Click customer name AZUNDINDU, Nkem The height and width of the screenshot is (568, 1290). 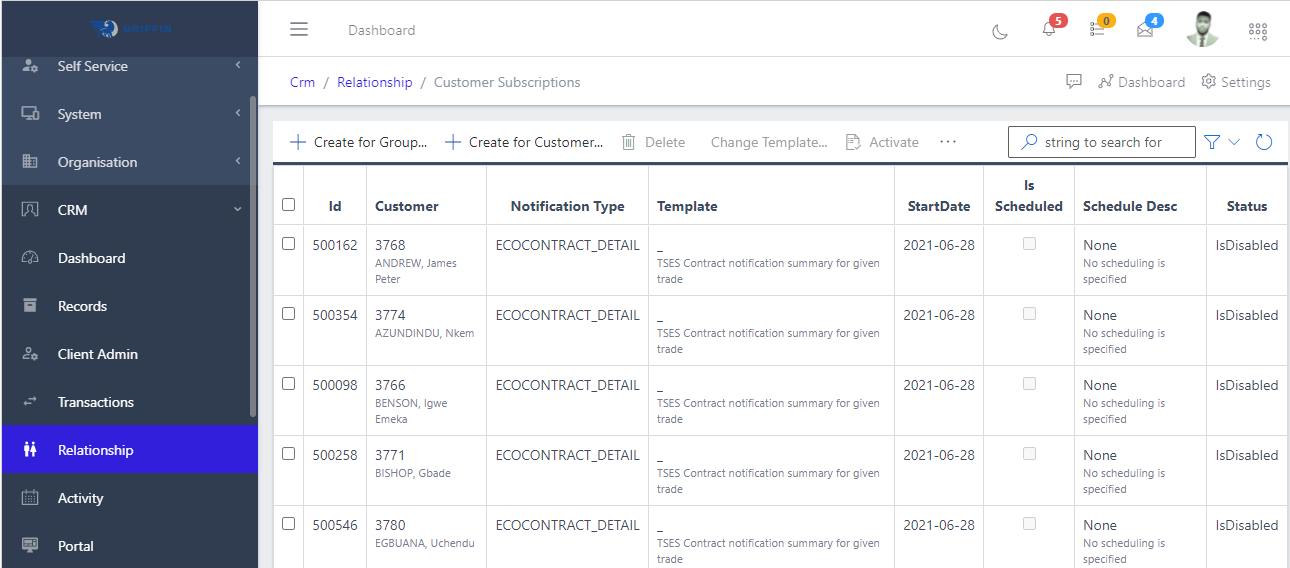pos(424,333)
